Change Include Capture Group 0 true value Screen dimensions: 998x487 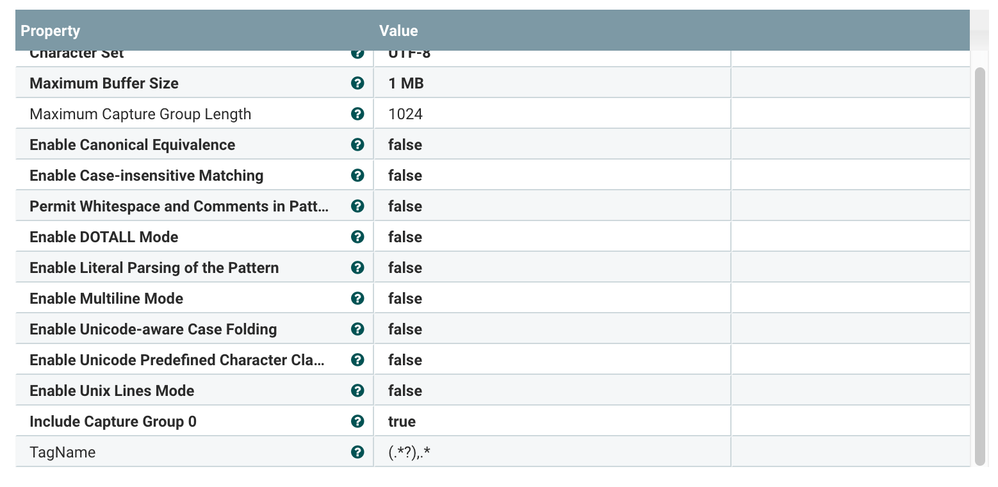click(402, 421)
